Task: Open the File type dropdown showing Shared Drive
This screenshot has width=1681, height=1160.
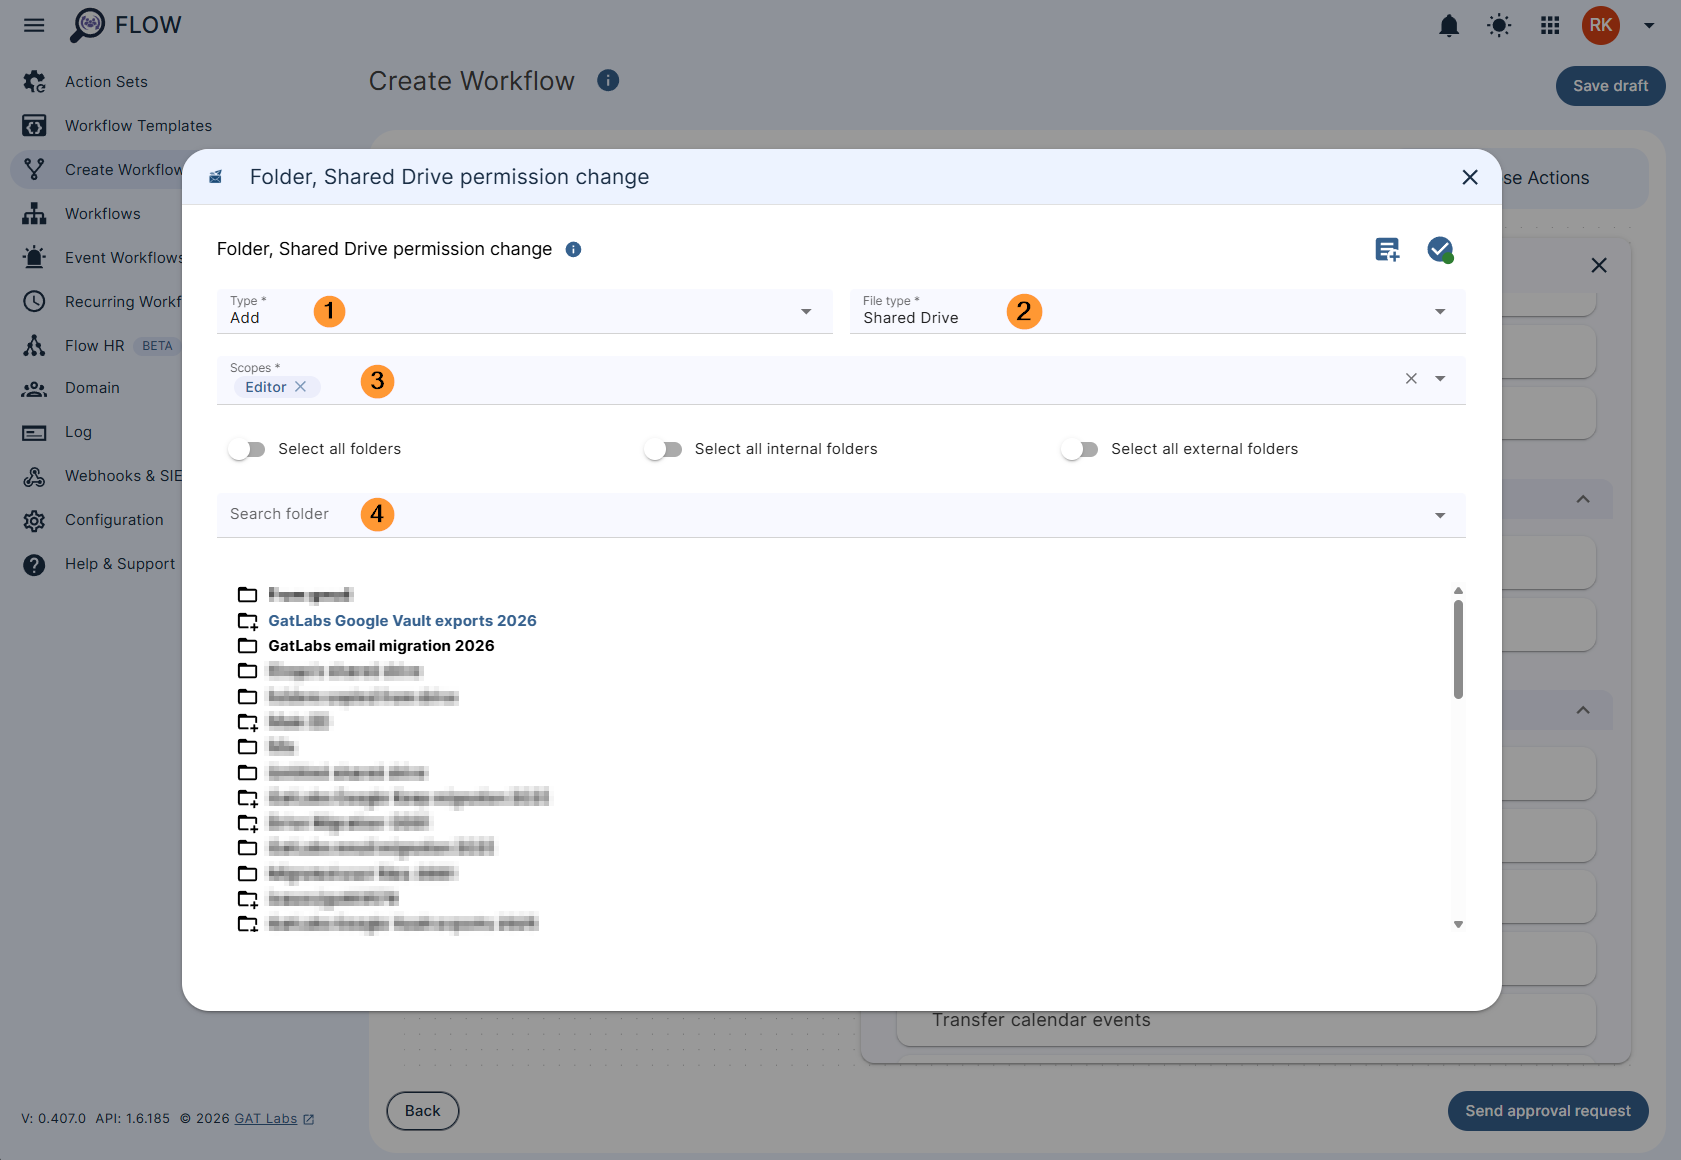Action: click(1440, 311)
